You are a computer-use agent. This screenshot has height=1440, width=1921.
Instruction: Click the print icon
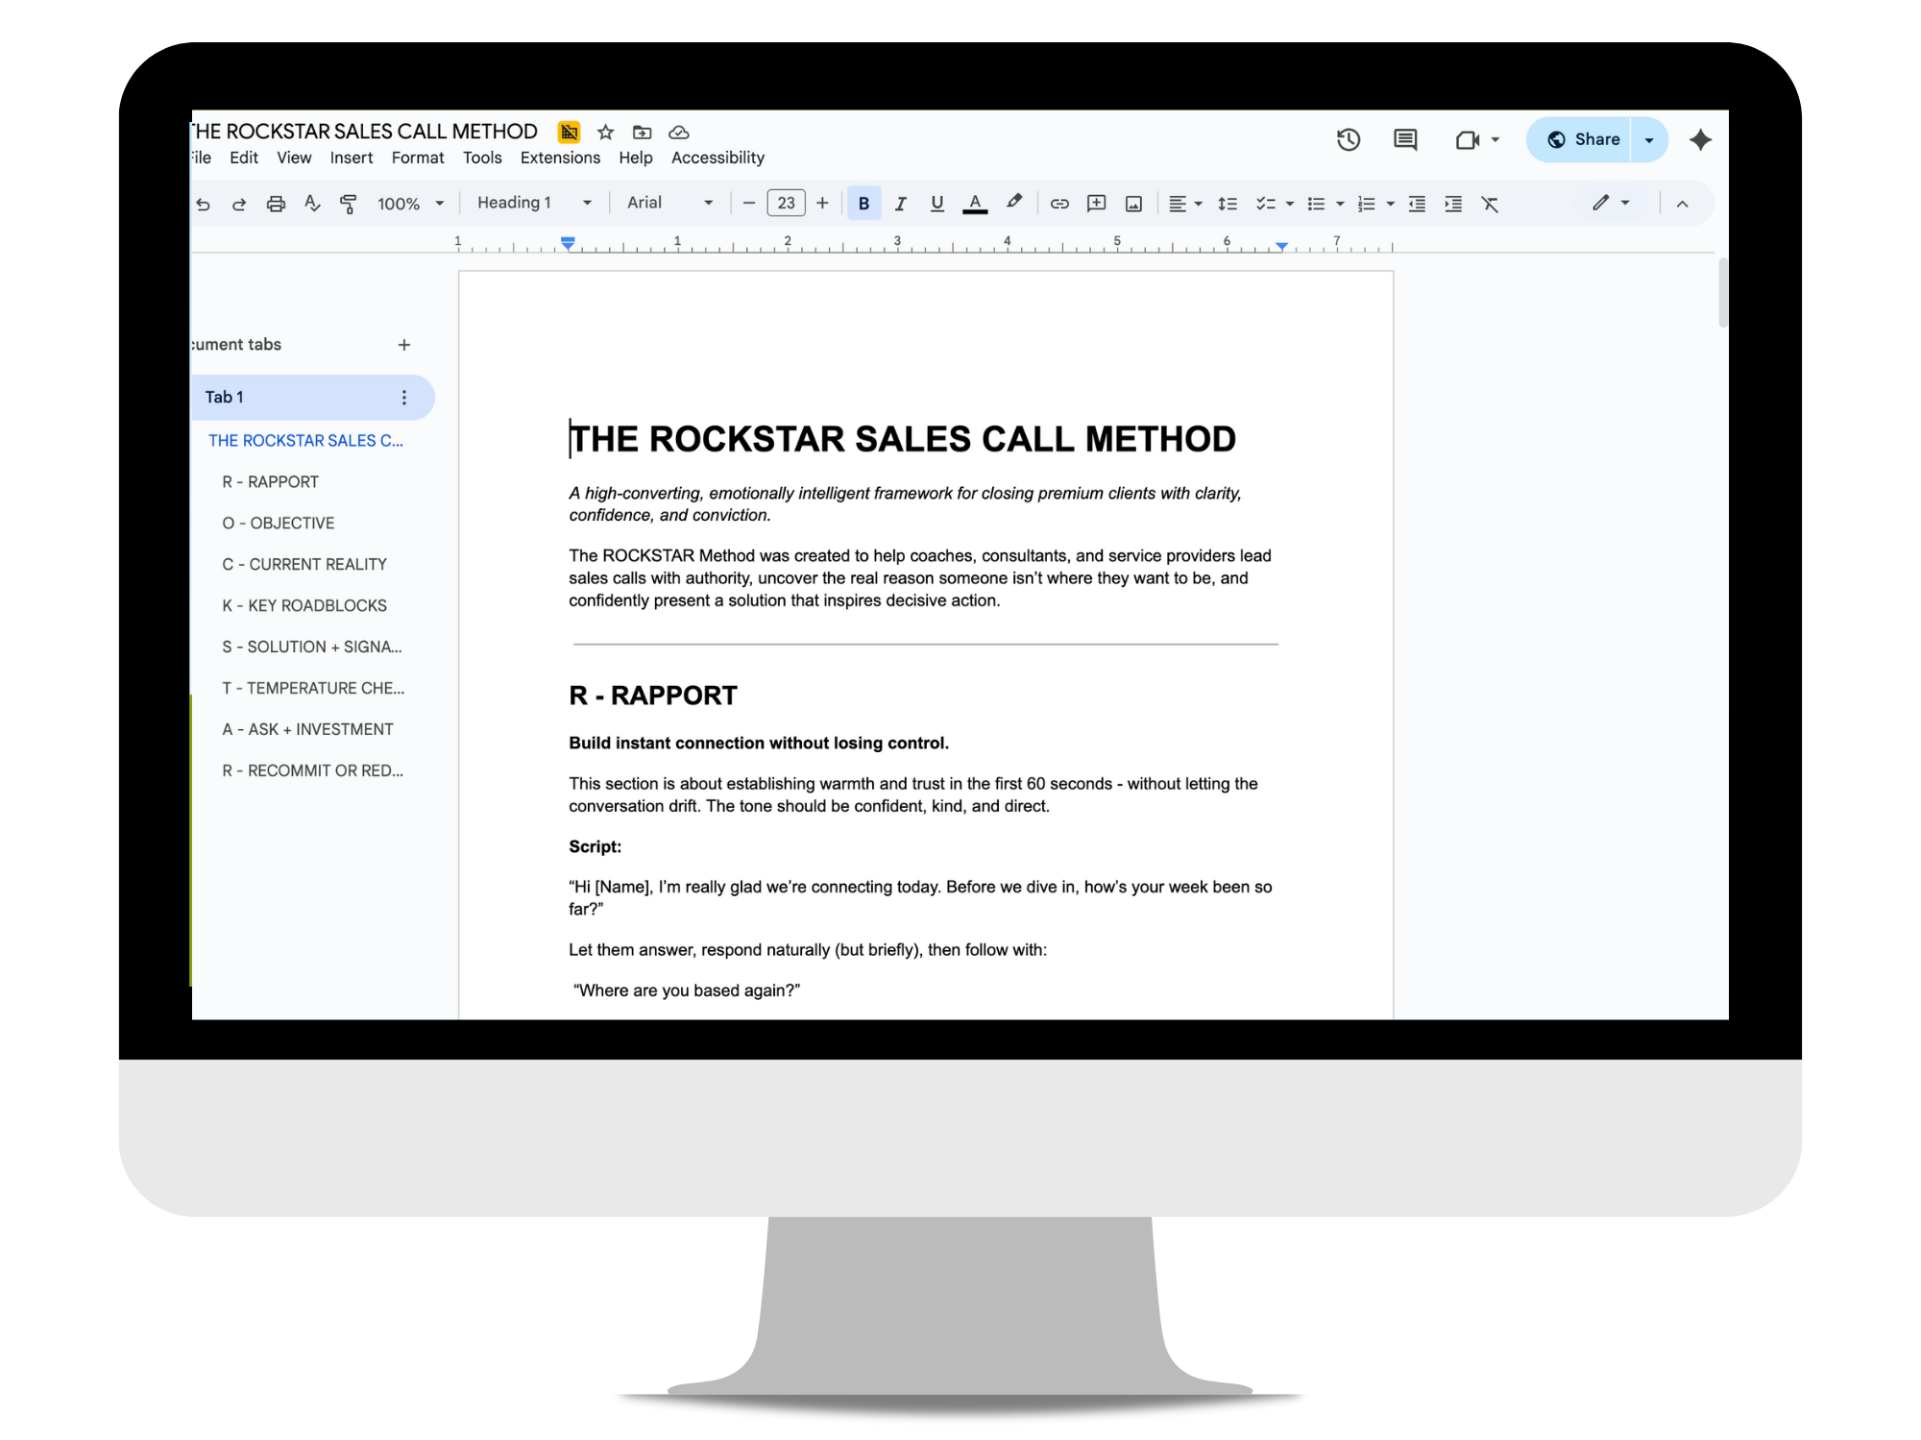click(276, 204)
